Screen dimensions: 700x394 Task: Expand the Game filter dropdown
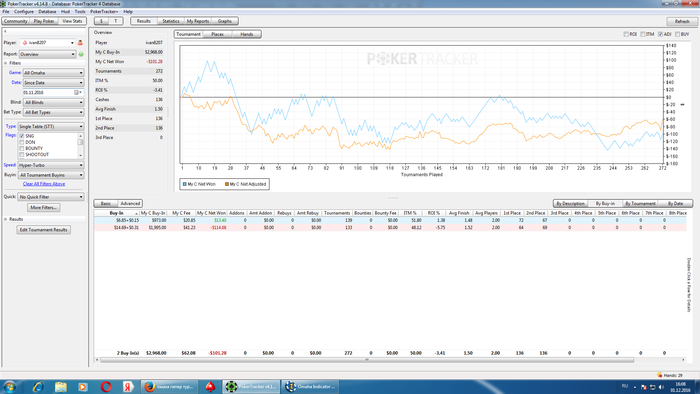[53, 73]
